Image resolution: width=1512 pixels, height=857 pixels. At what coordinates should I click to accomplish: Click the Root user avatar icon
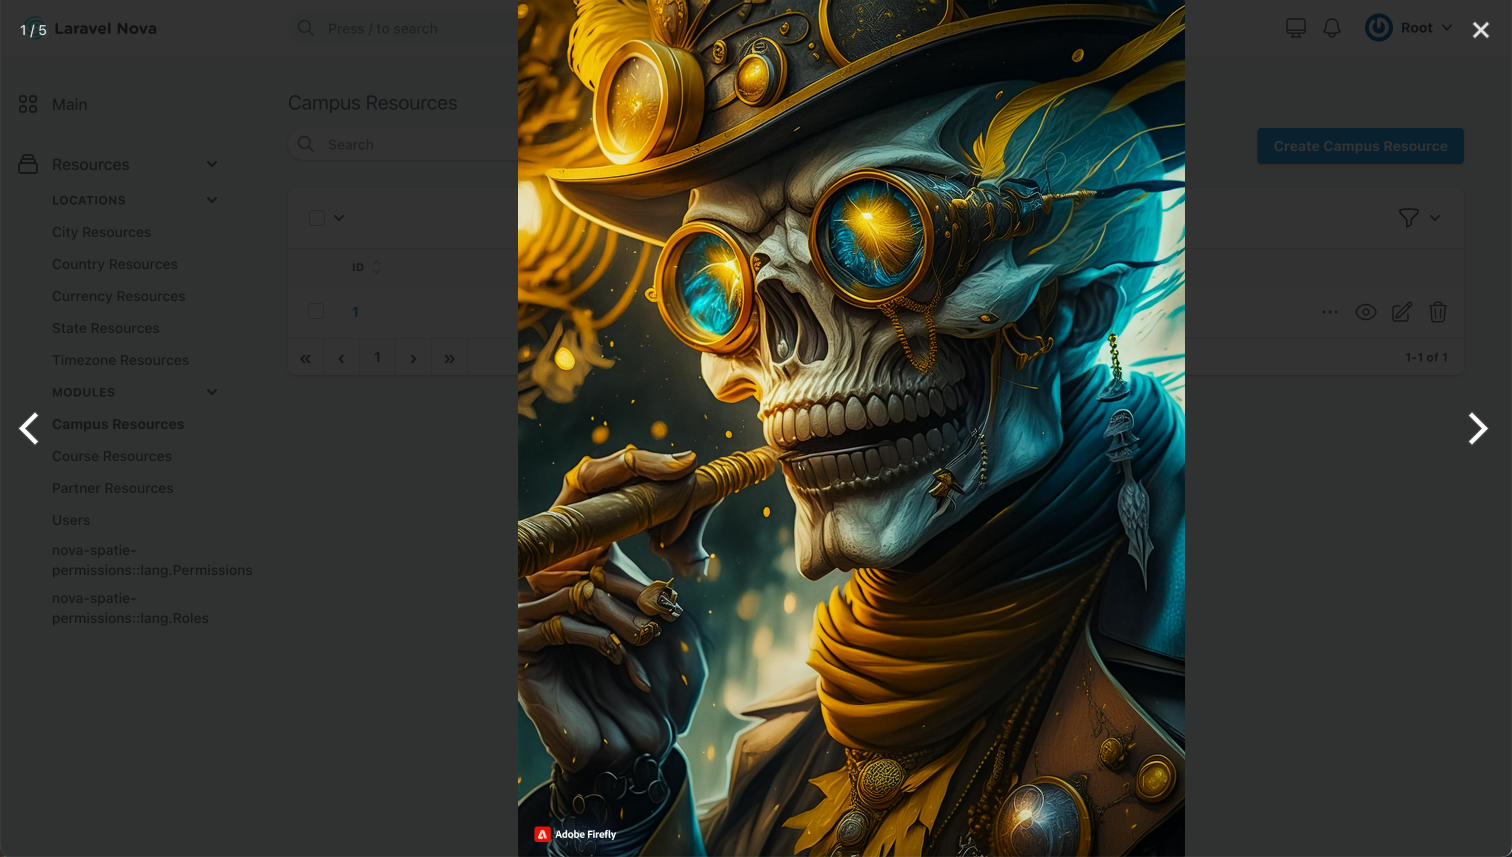click(1379, 28)
